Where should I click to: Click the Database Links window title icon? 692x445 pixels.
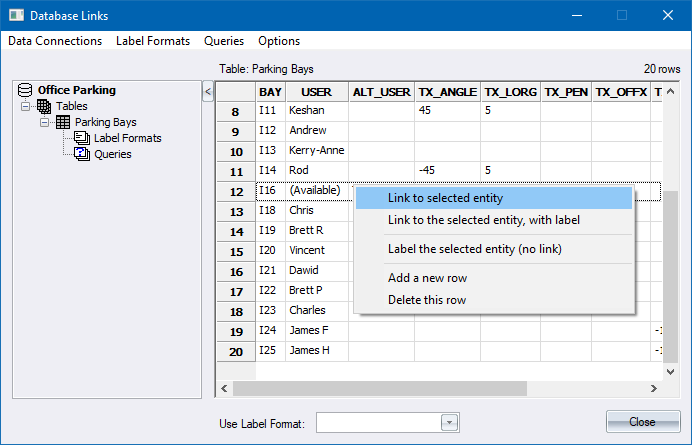coord(15,15)
